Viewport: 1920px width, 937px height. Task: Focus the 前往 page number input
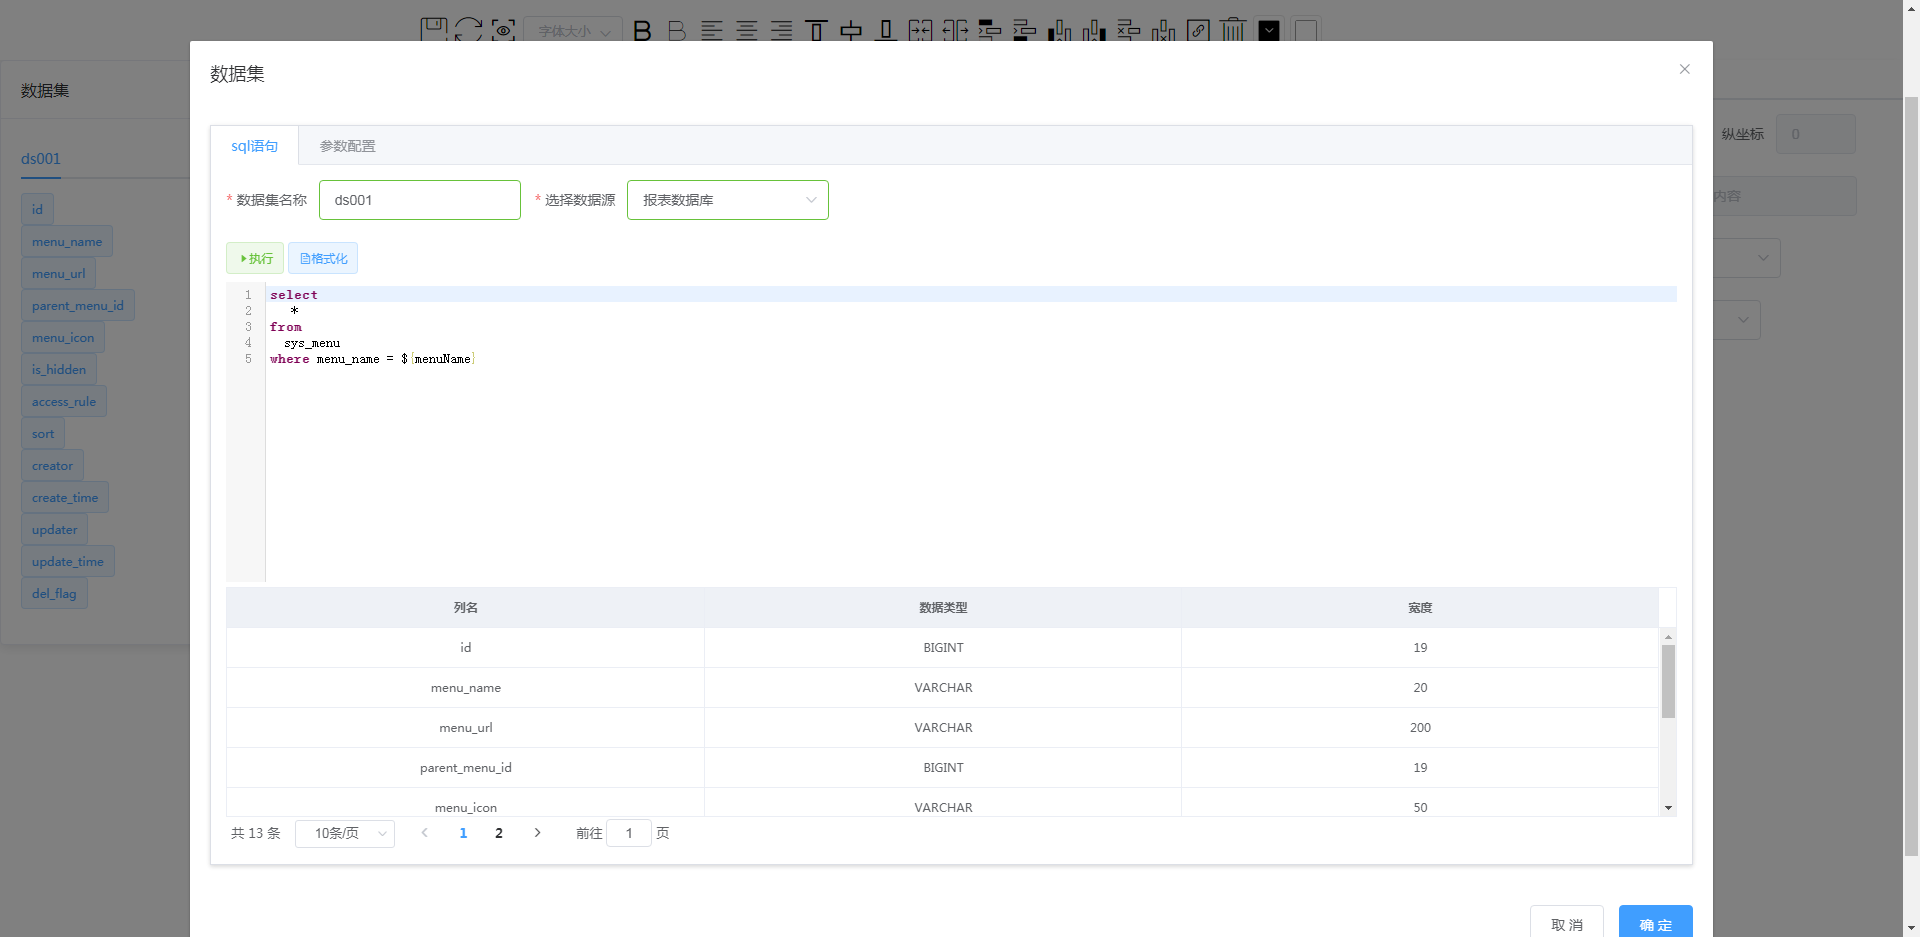[x=629, y=833]
